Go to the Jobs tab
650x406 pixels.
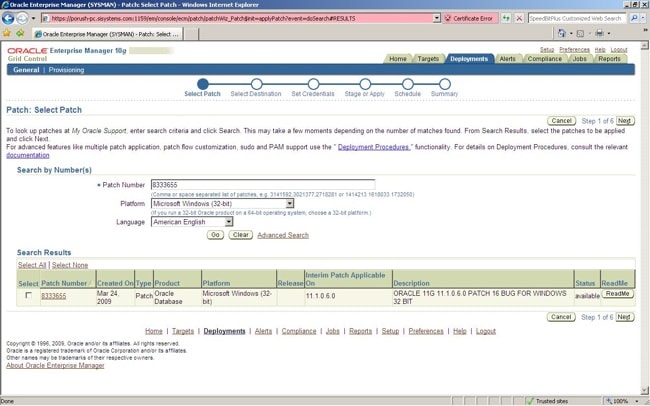coord(580,58)
